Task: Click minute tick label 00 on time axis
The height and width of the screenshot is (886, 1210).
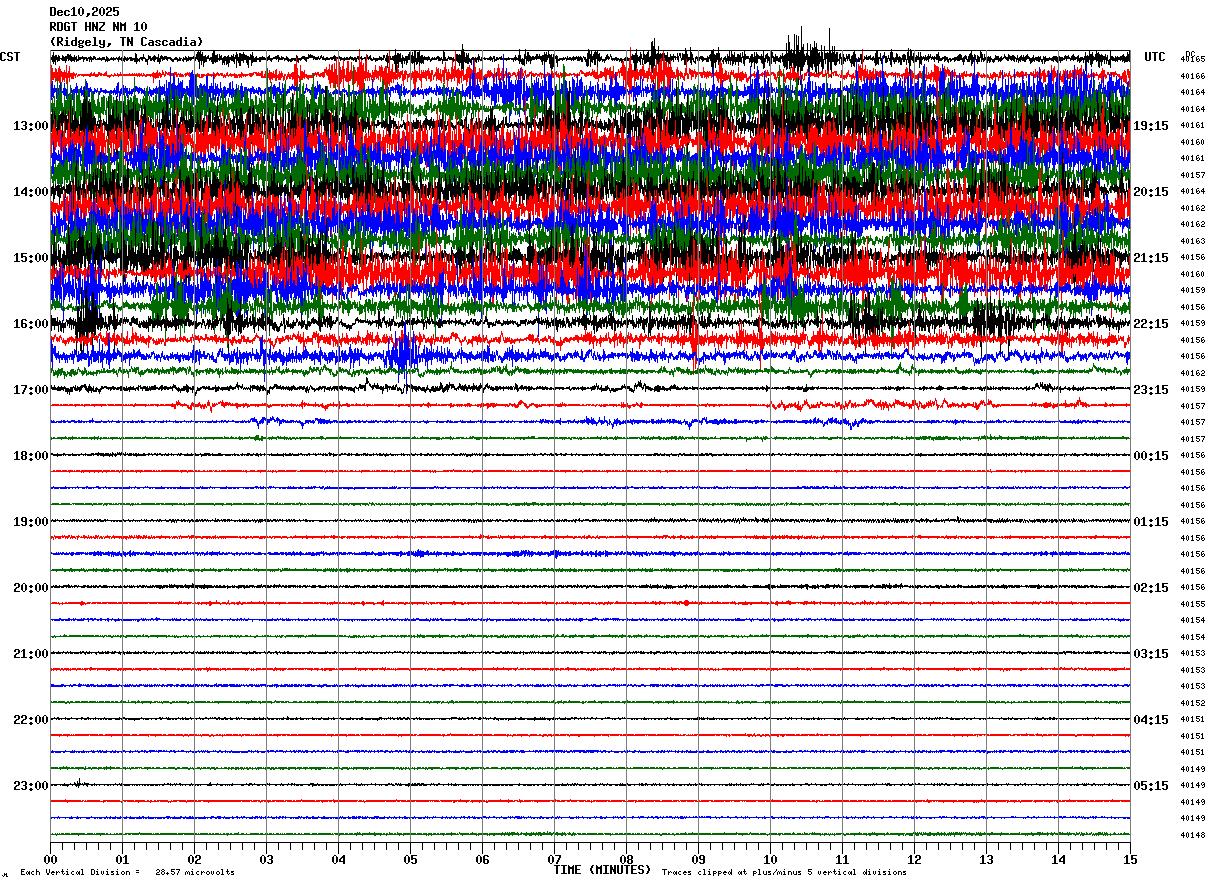Action: click(50, 859)
